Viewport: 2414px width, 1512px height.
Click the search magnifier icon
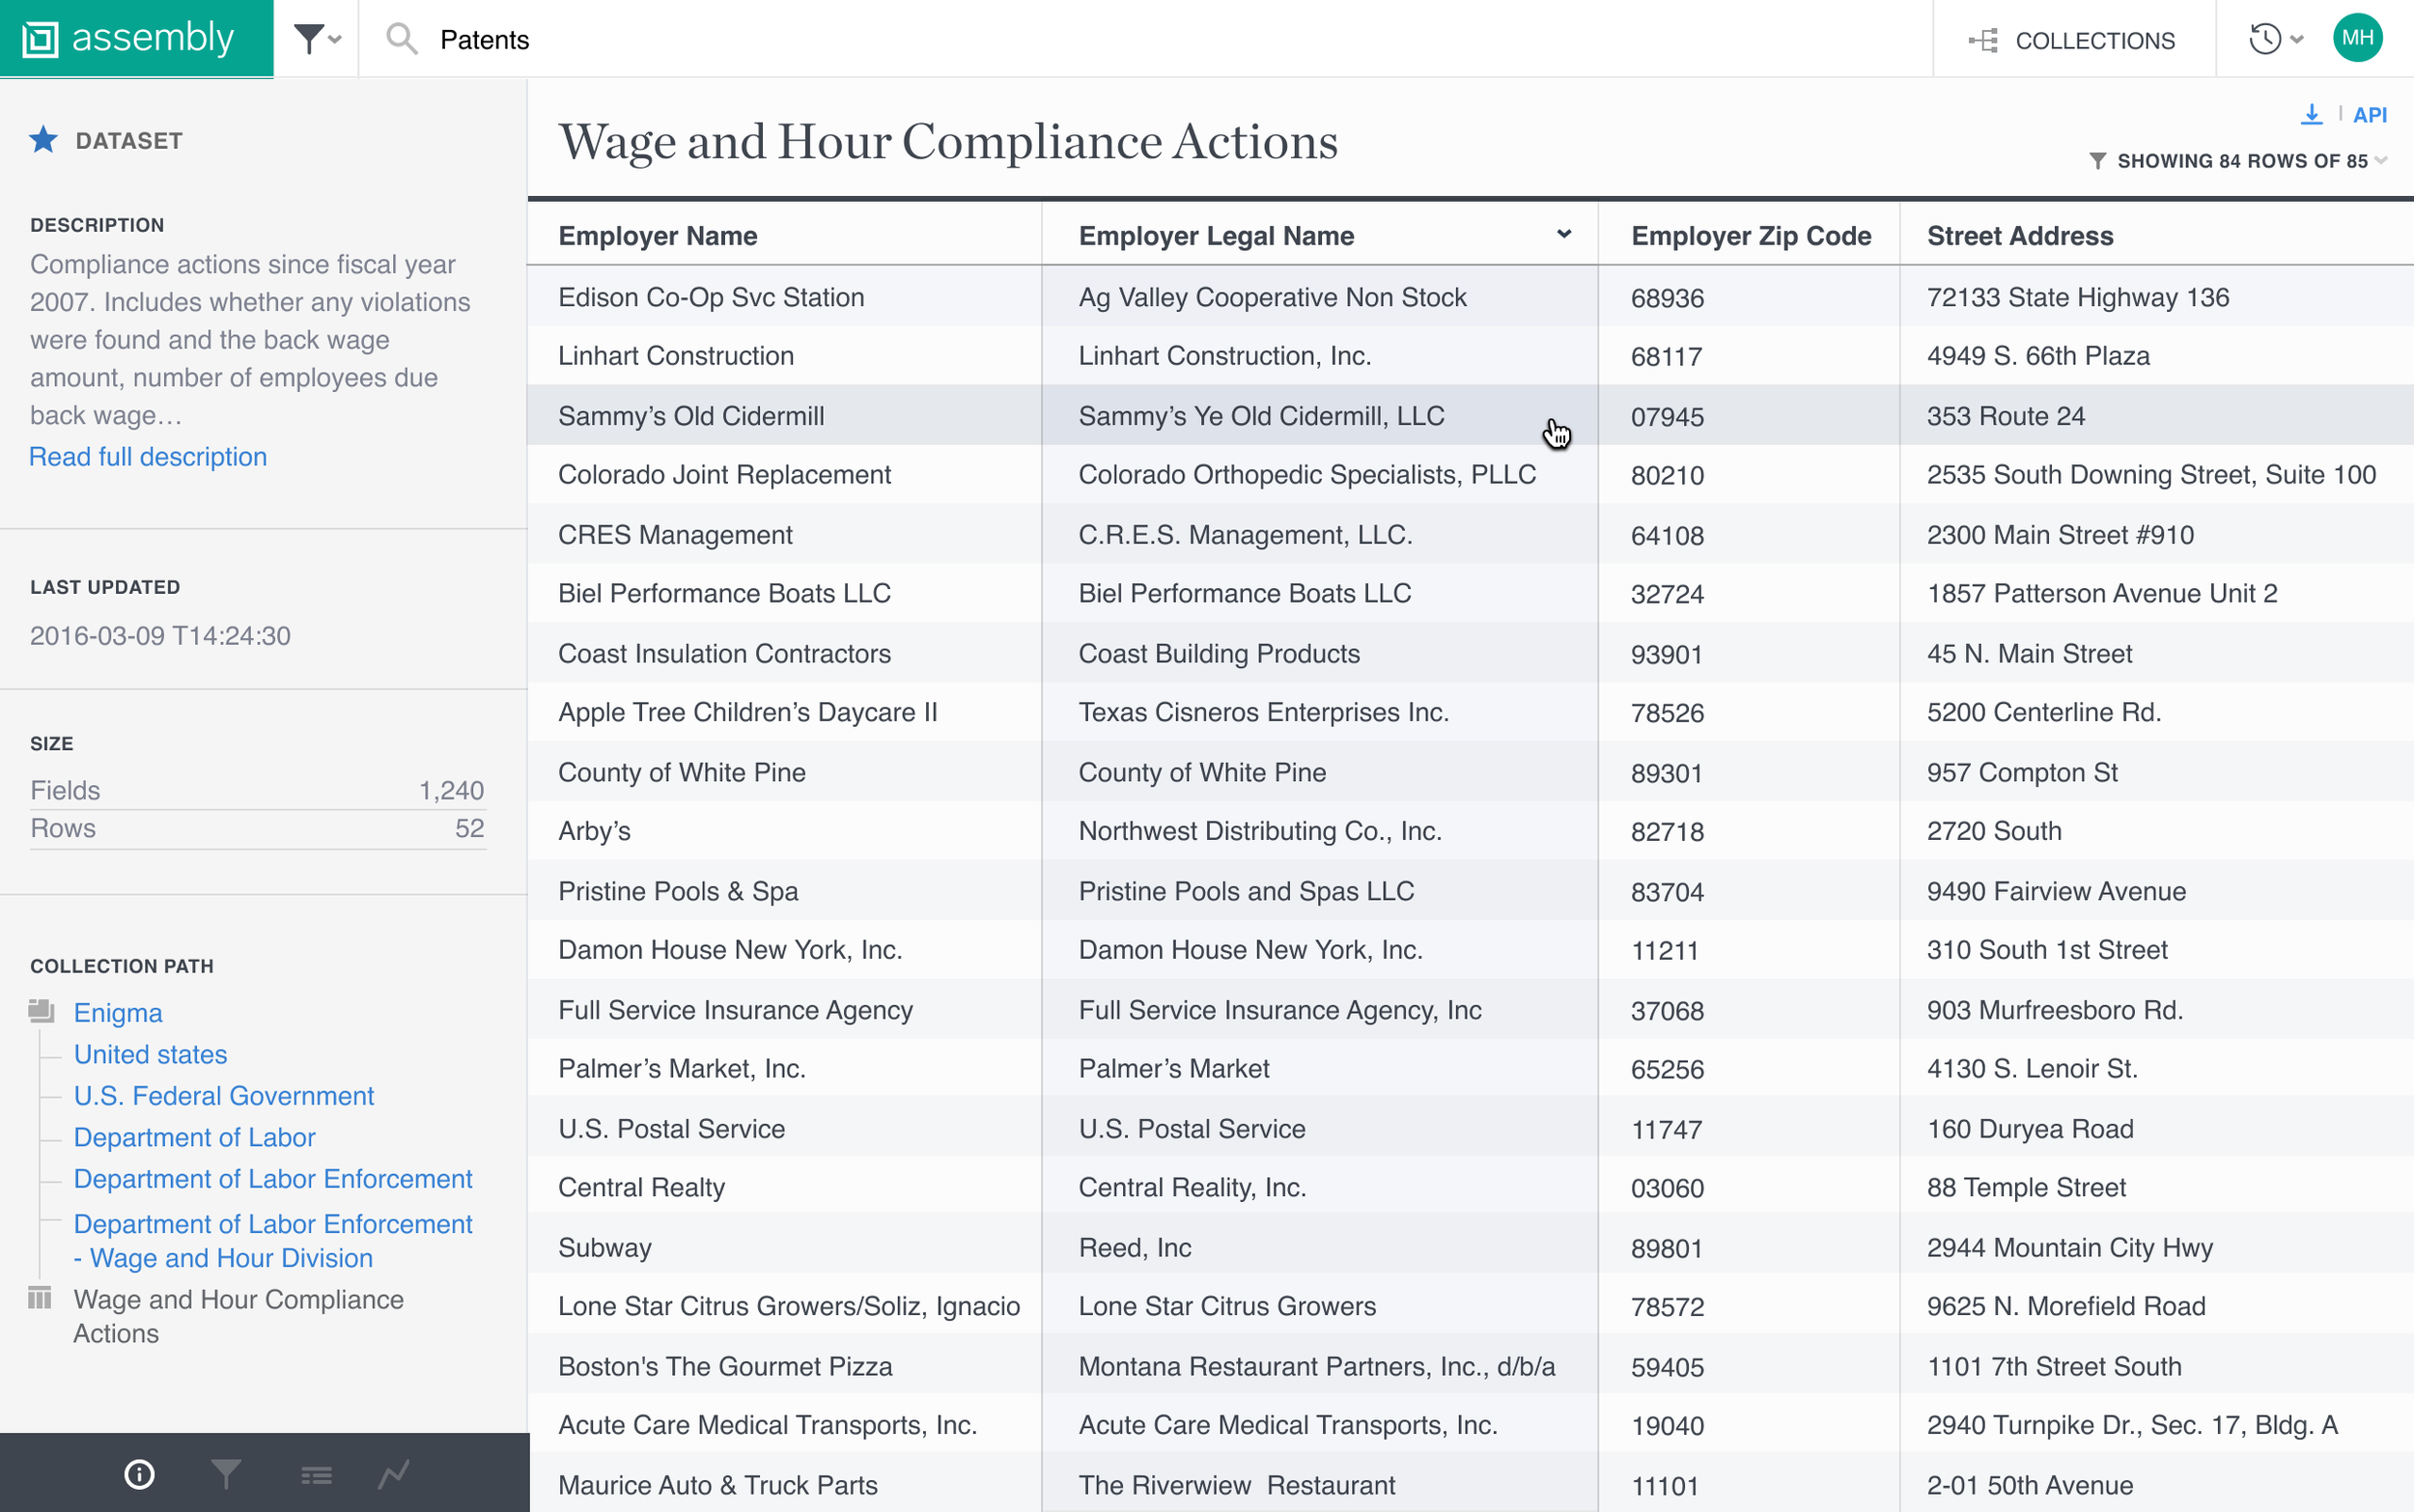pos(401,39)
